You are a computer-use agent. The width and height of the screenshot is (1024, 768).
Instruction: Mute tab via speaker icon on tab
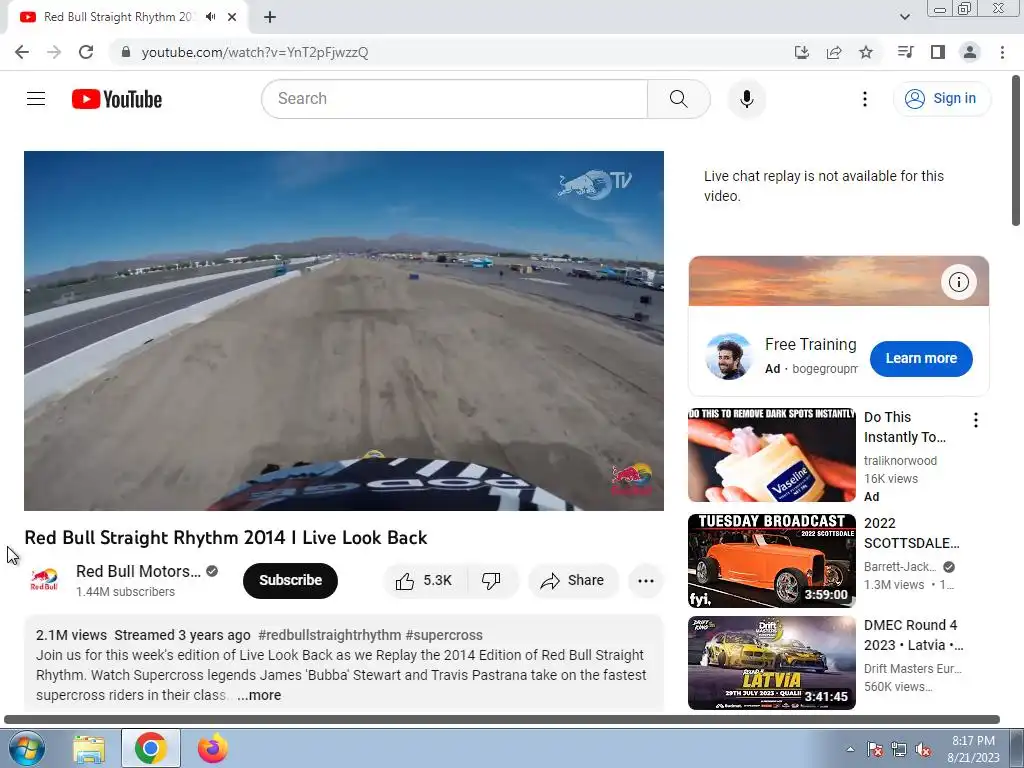210,17
